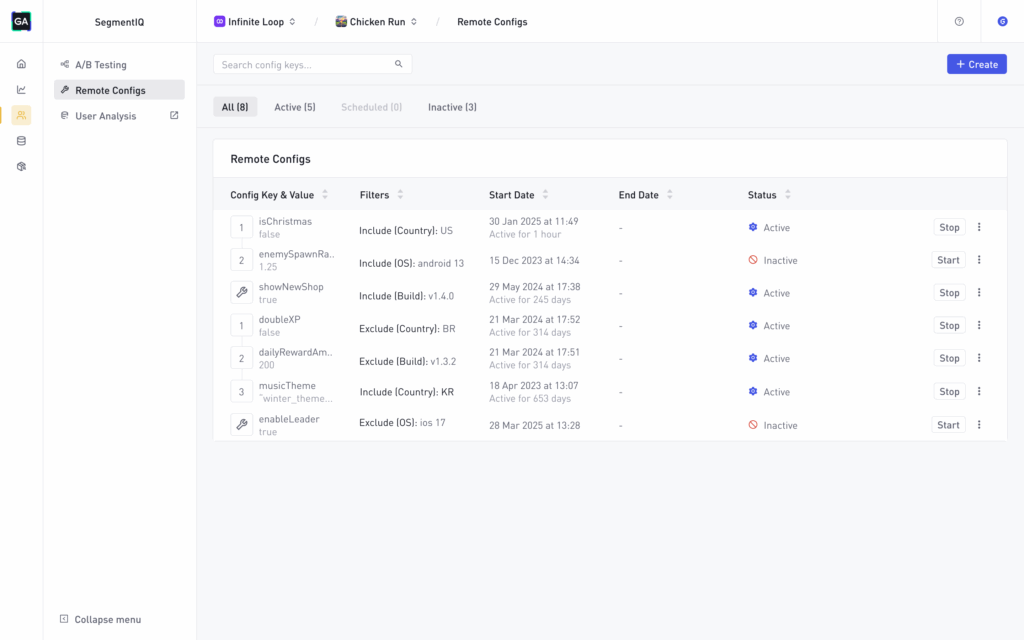Sort table by Status column
Image resolution: width=1024 pixels, height=640 pixels.
tap(771, 195)
